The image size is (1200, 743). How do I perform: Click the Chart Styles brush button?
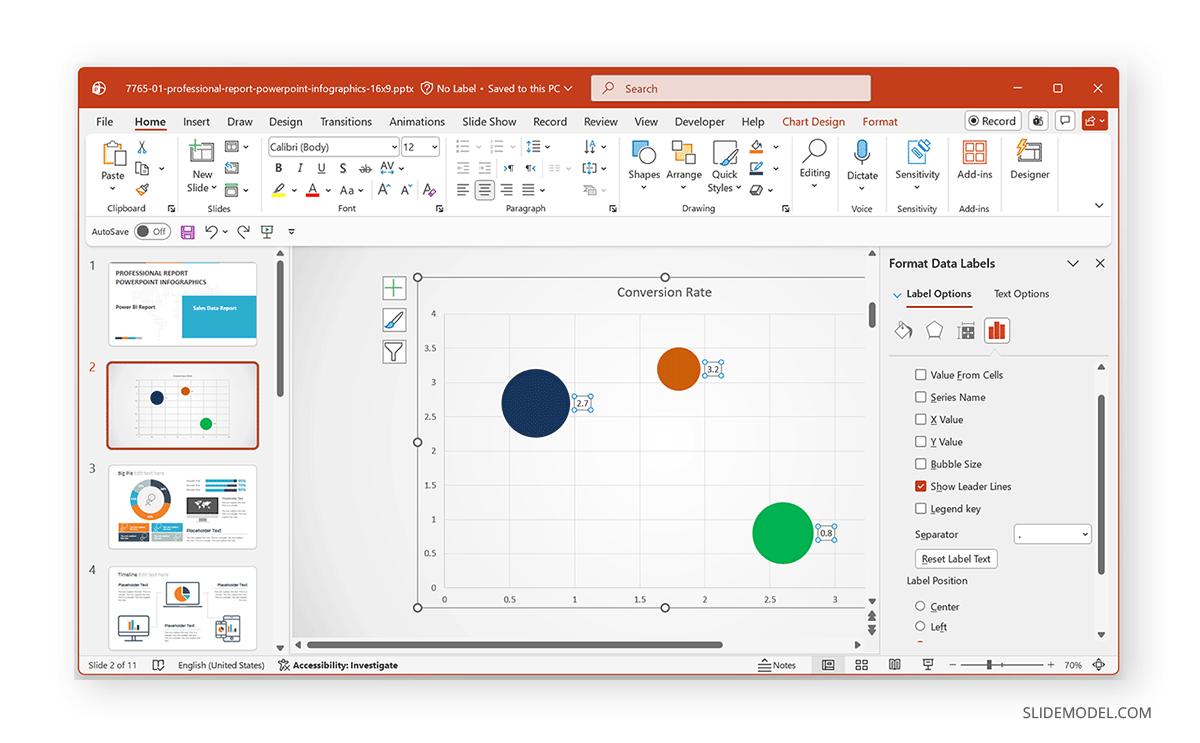pos(394,320)
